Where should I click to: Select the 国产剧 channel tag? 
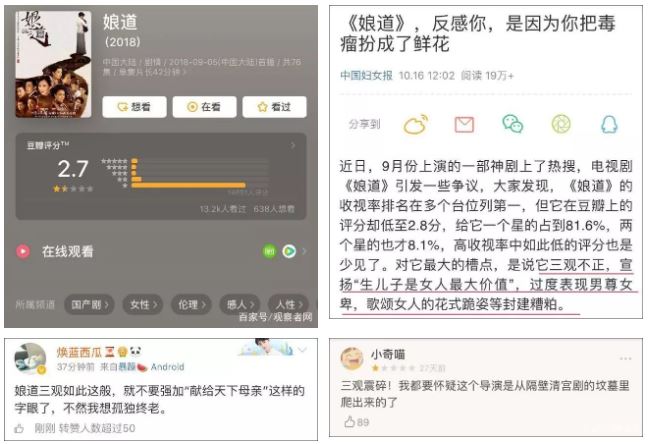point(89,305)
